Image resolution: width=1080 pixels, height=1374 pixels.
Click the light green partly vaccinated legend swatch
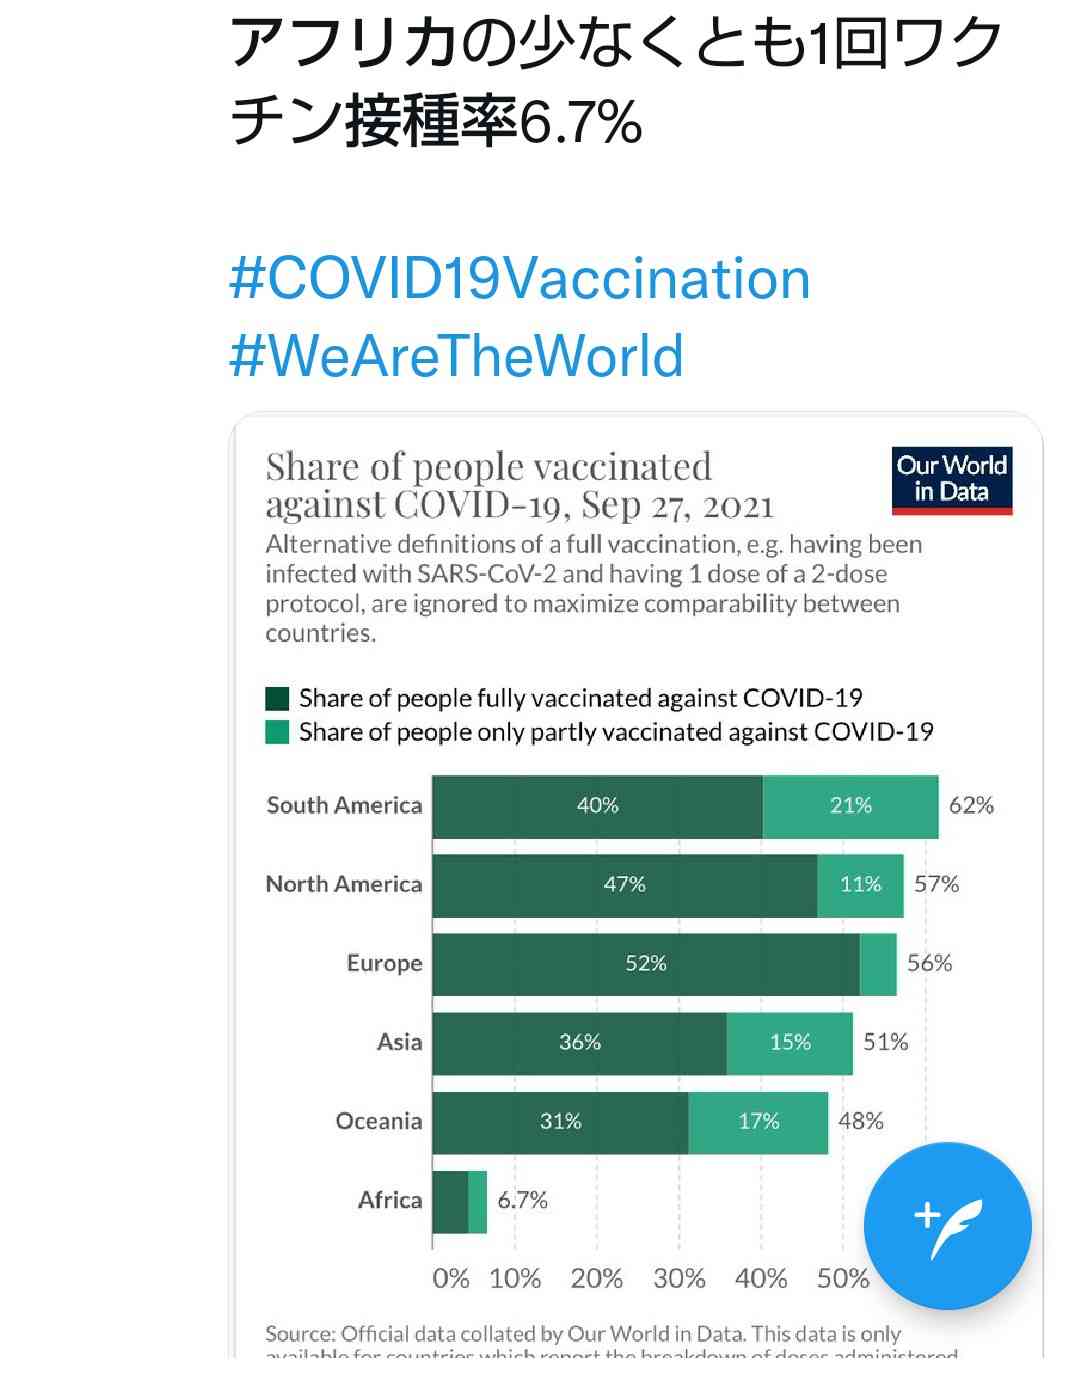[277, 732]
